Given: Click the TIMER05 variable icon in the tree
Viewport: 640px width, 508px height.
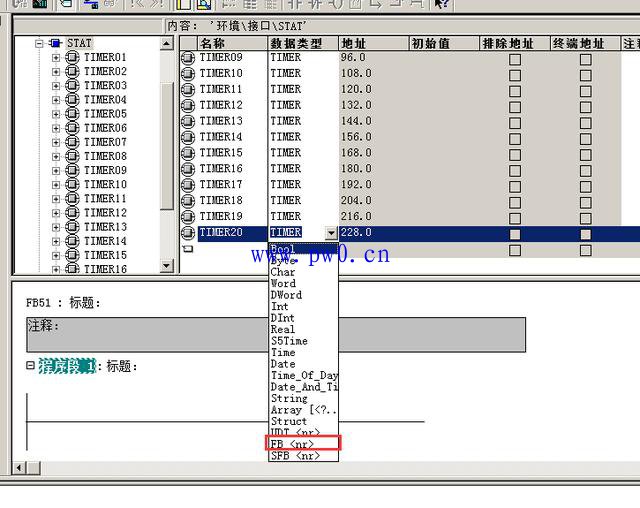Looking at the screenshot, I should pyautogui.click(x=72, y=114).
